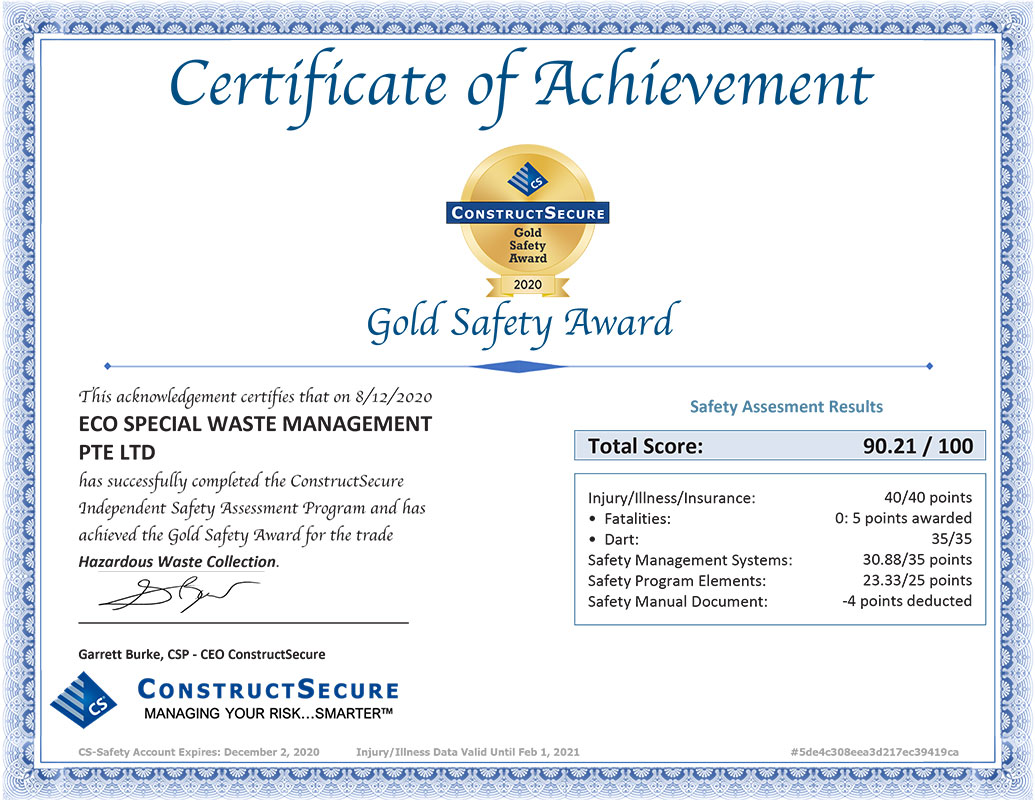Click the Dart bullet item
Viewport: 1035px width, 800px height.
tap(614, 539)
